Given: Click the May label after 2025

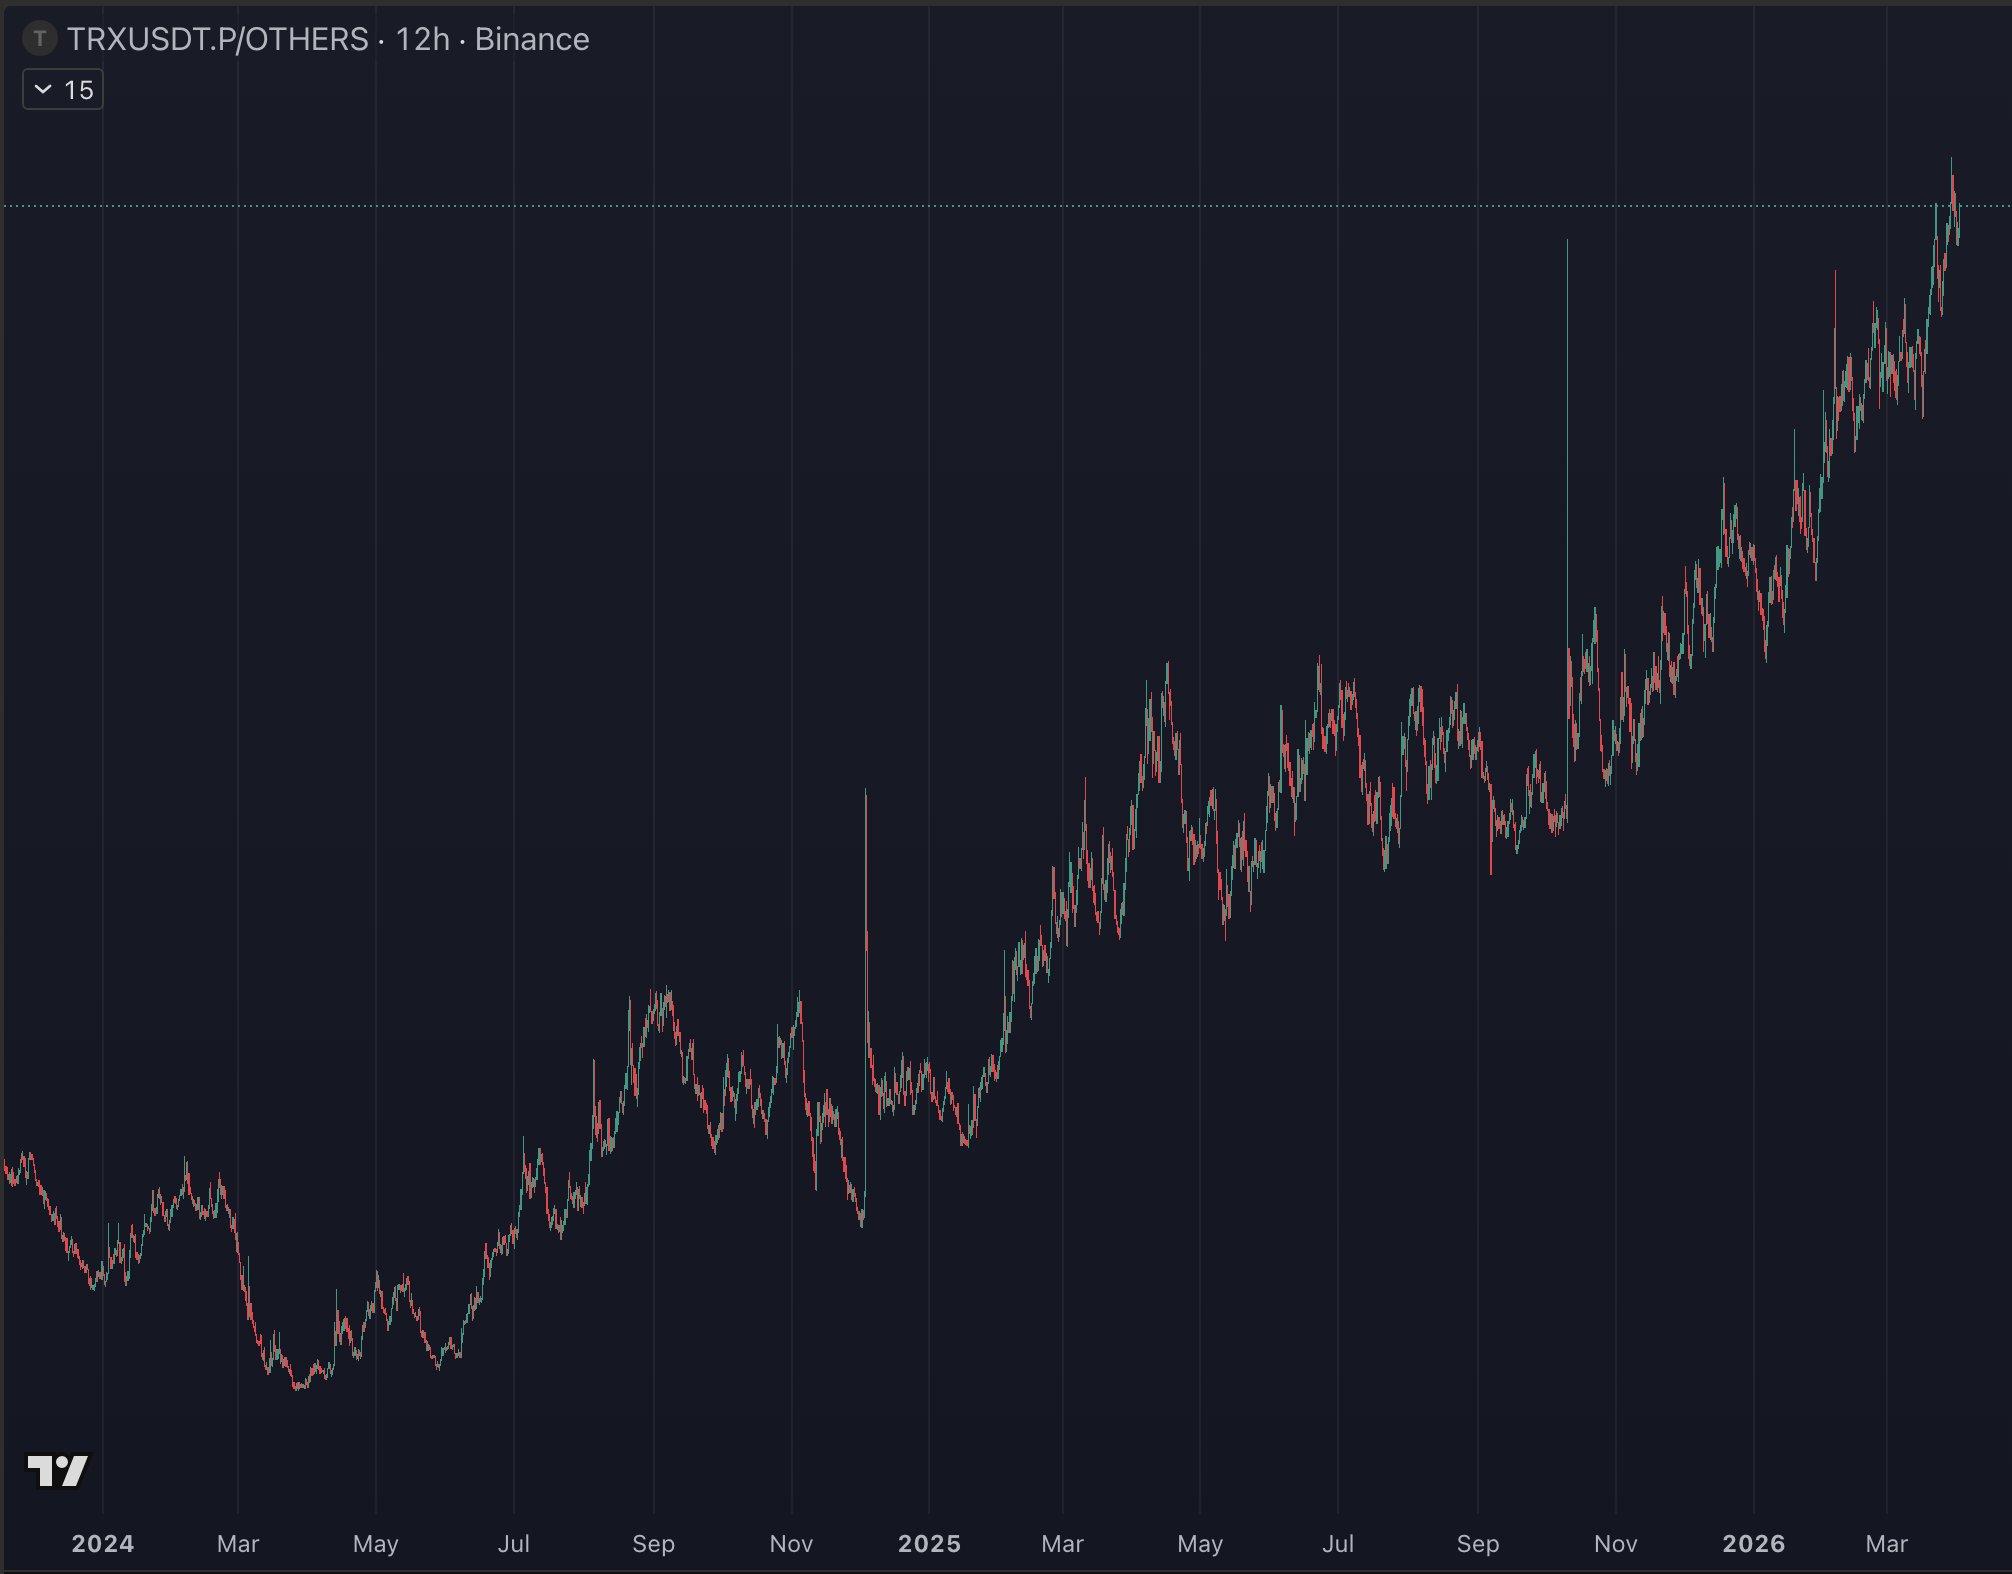Looking at the screenshot, I should point(1200,1543).
